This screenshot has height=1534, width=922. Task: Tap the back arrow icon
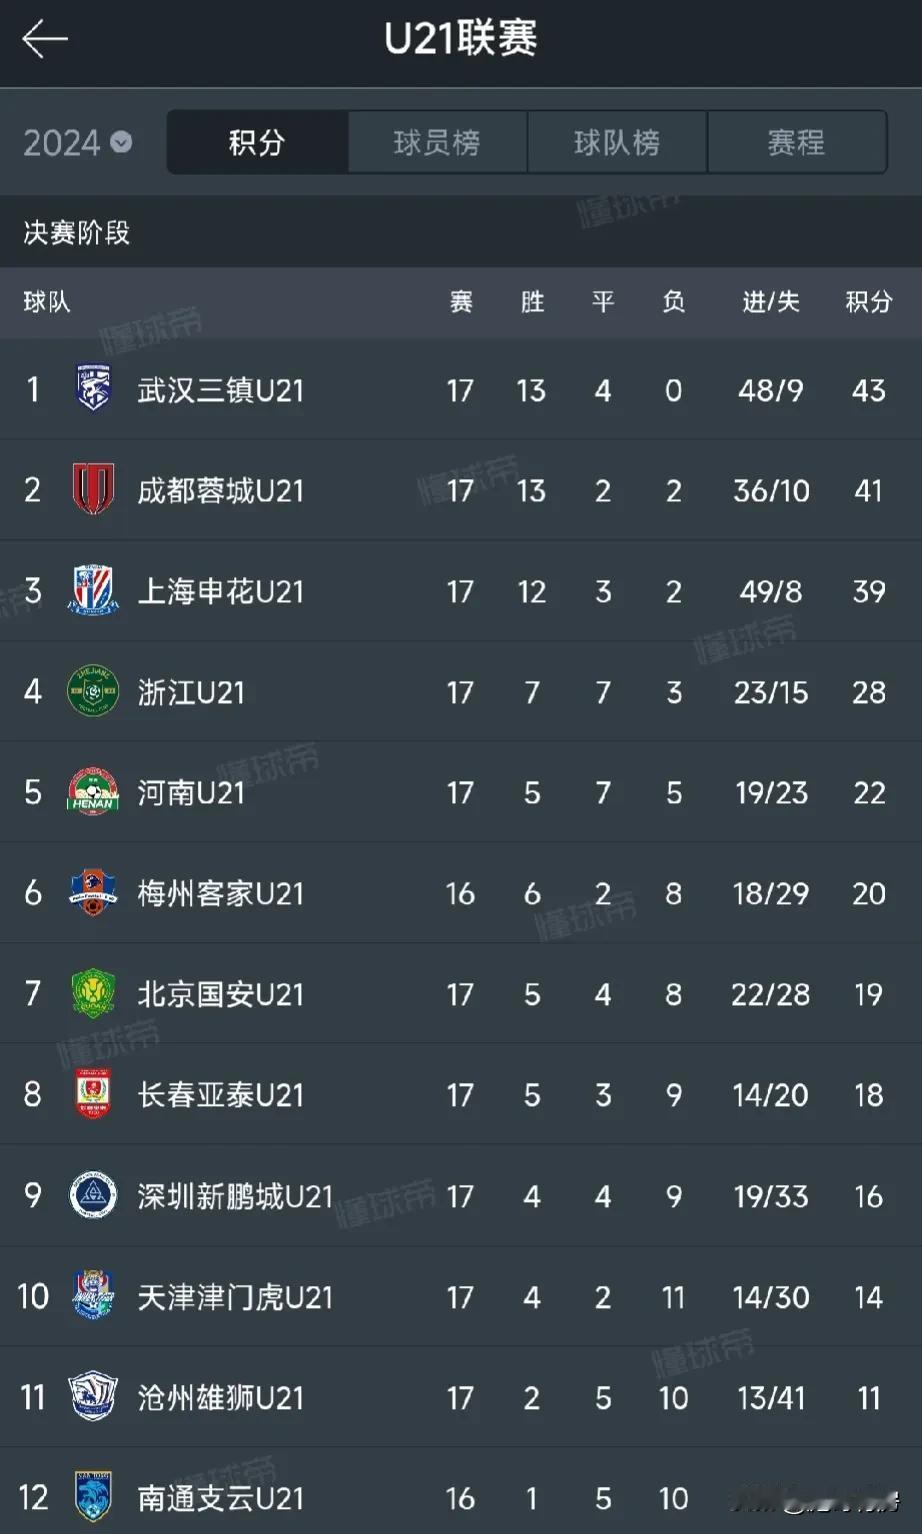[x=45, y=40]
